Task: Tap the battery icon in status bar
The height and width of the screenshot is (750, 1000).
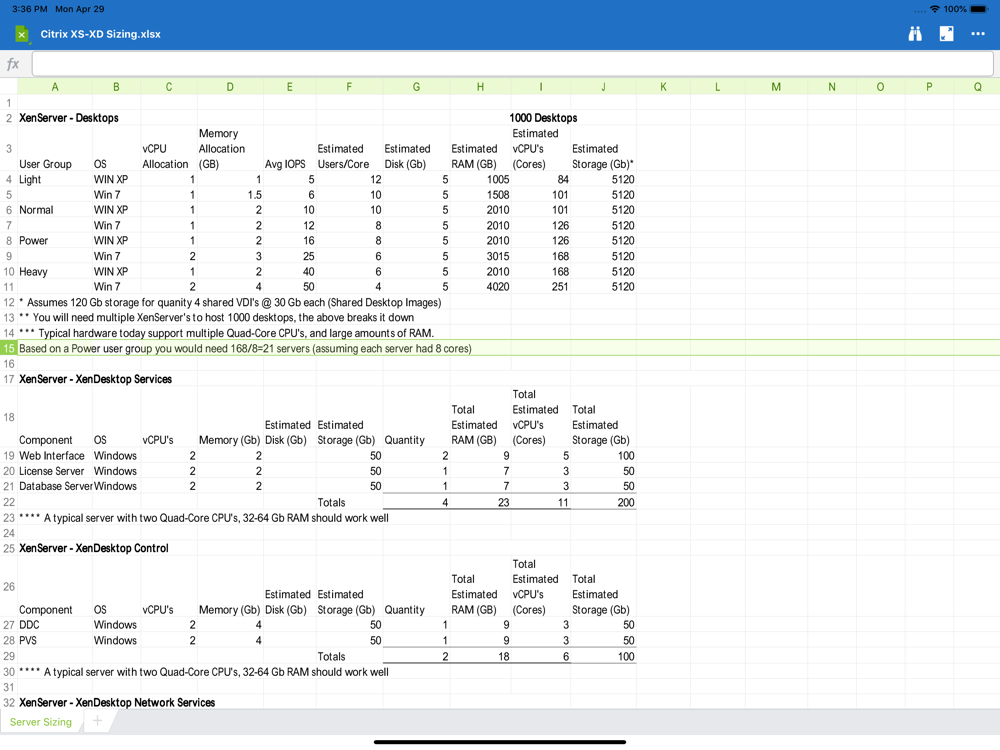Action: [980, 9]
